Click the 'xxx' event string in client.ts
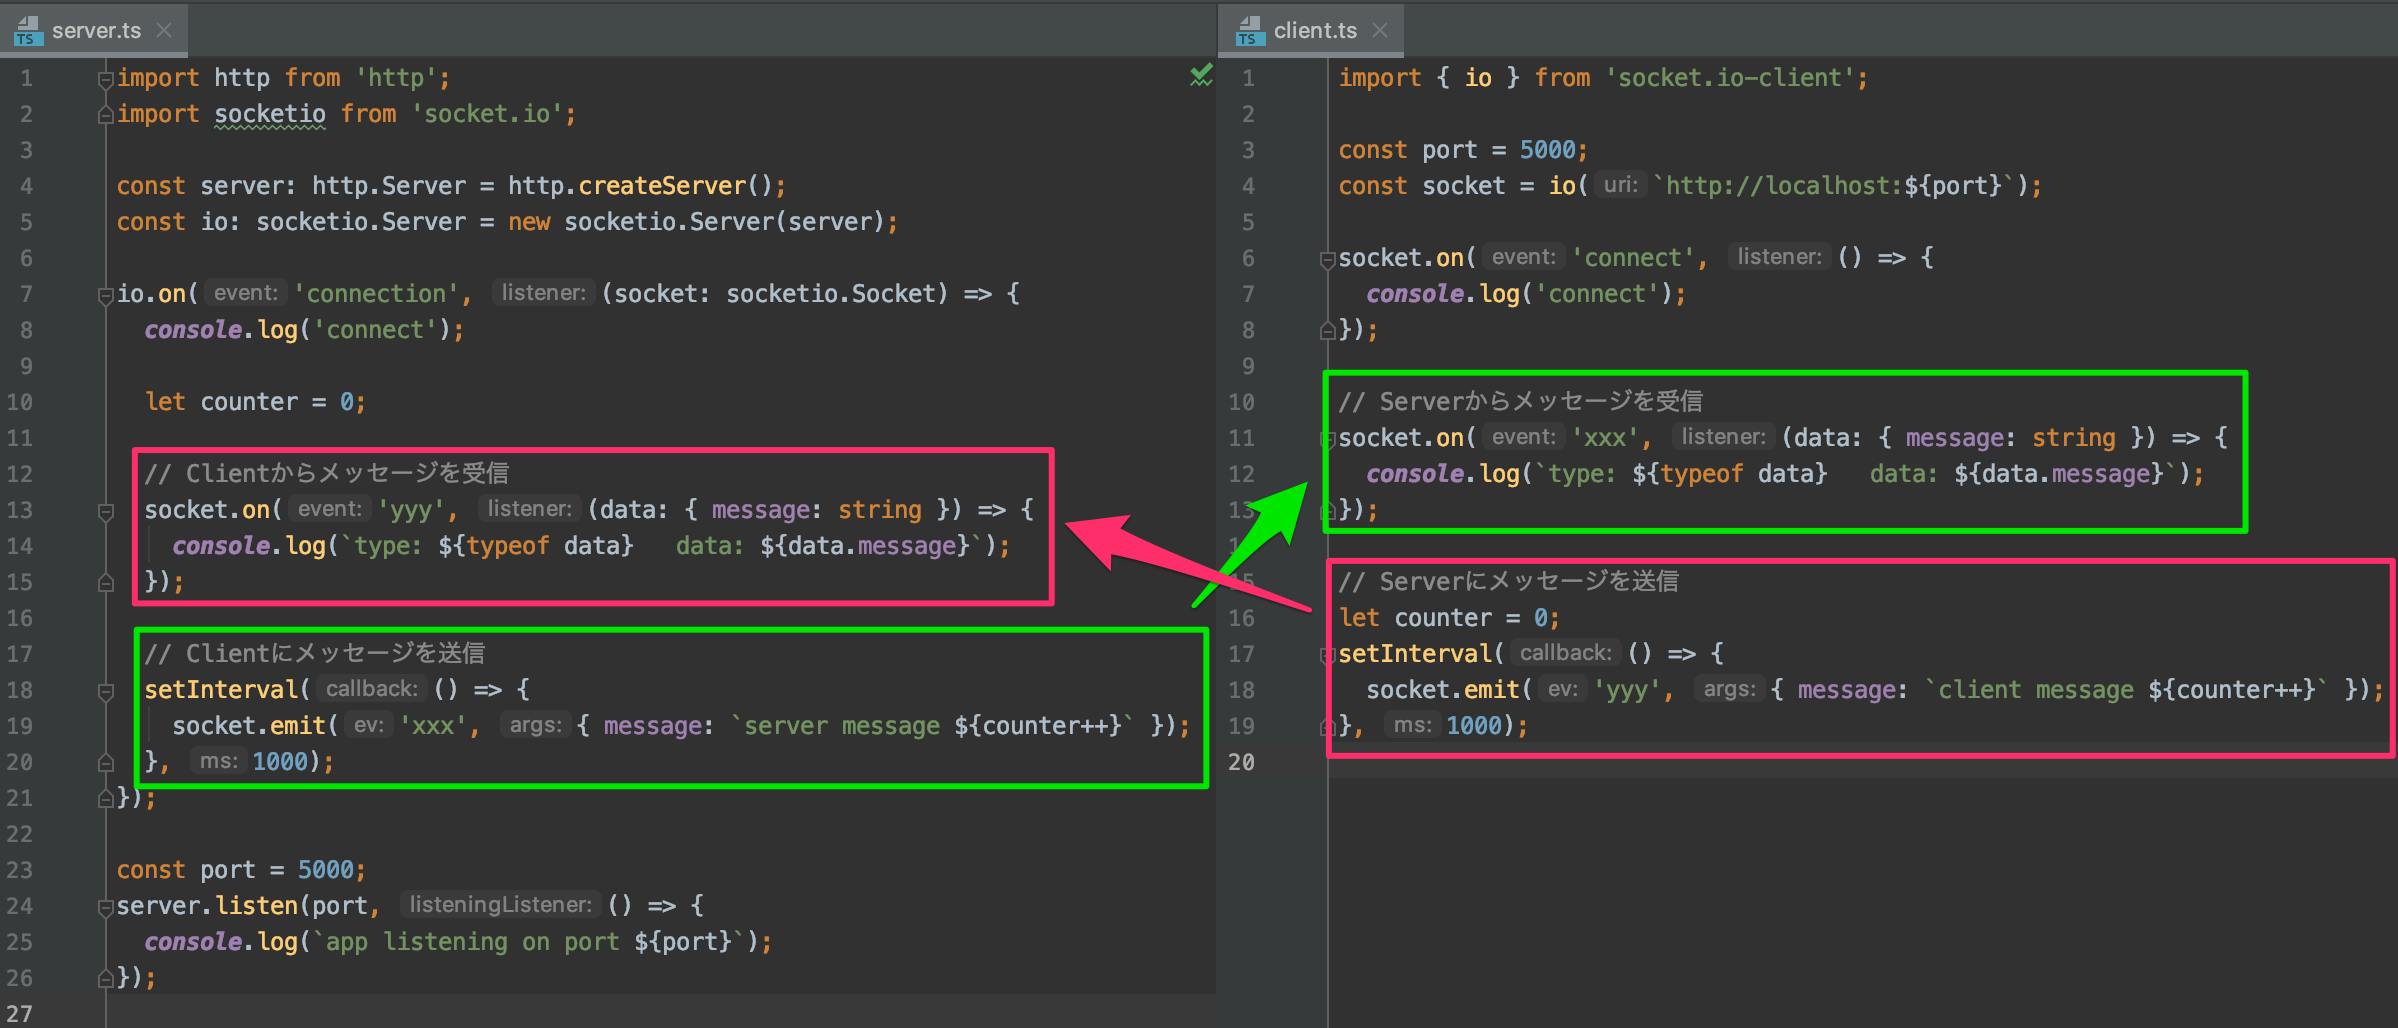 pos(1605,438)
